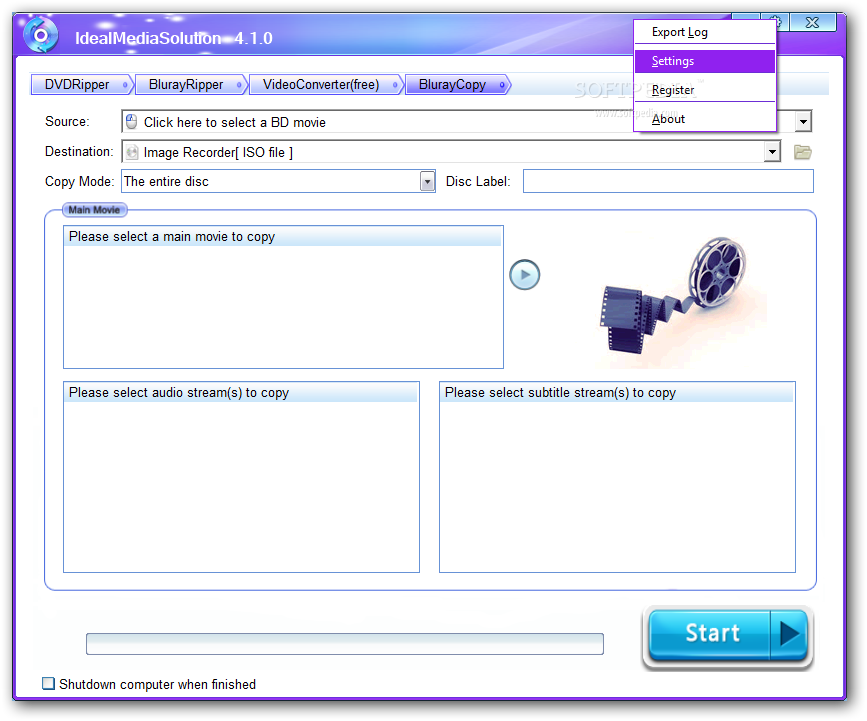867x721 pixels.
Task: Click the copy progress bar
Action: pos(344,644)
